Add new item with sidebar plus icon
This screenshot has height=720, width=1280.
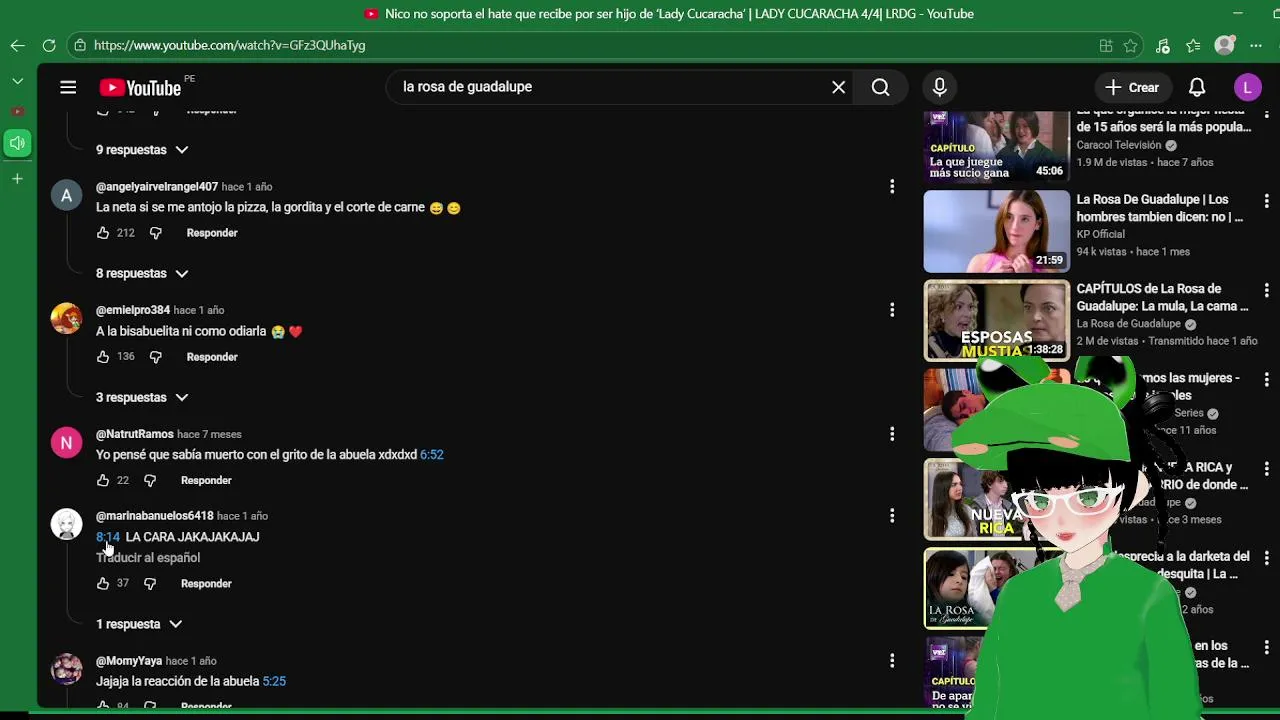(17, 179)
